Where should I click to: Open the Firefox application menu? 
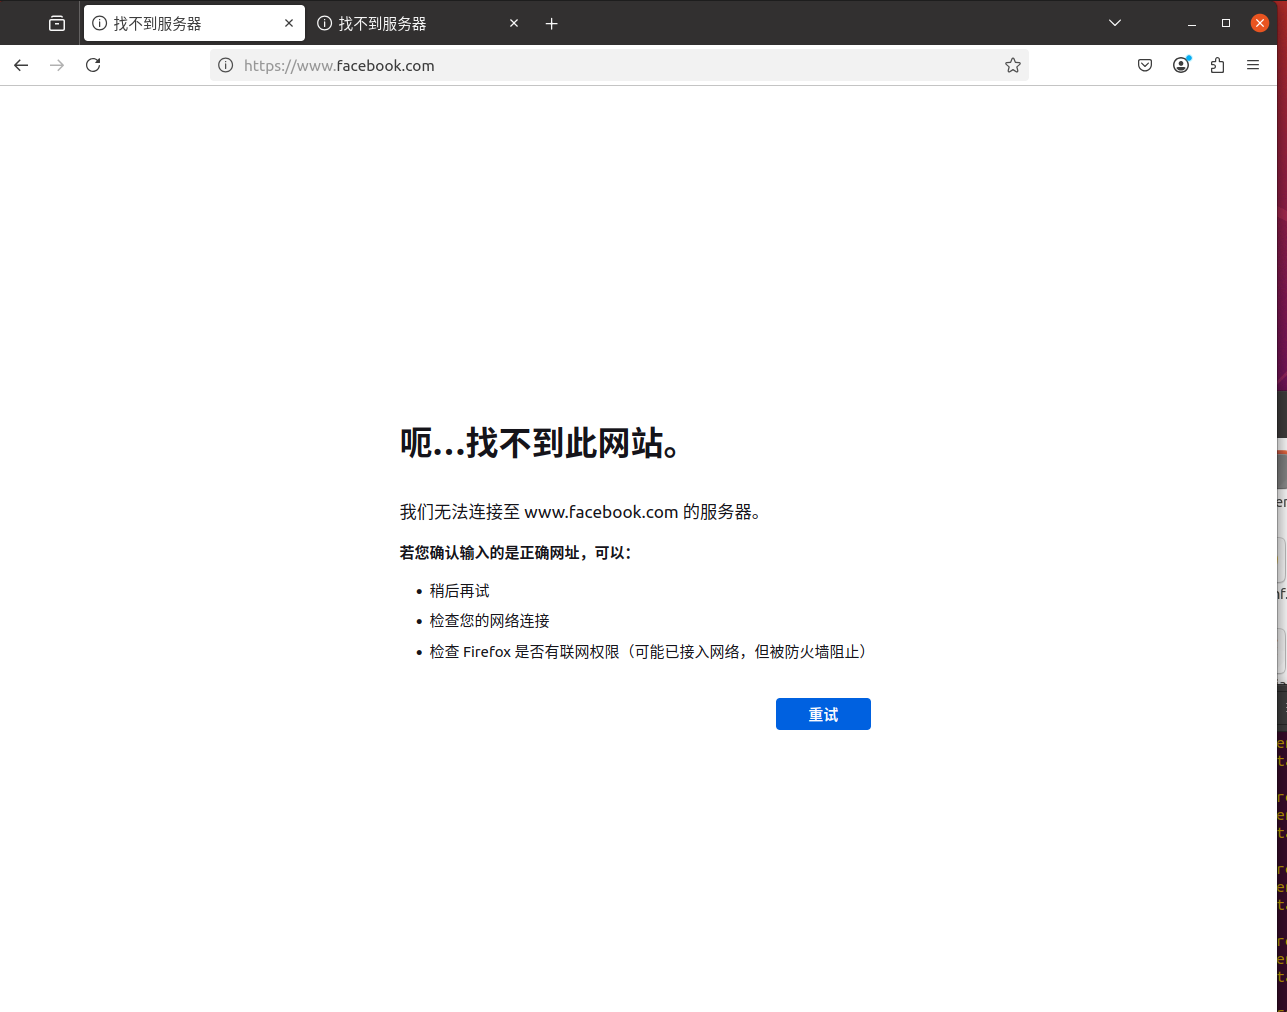coord(1252,65)
